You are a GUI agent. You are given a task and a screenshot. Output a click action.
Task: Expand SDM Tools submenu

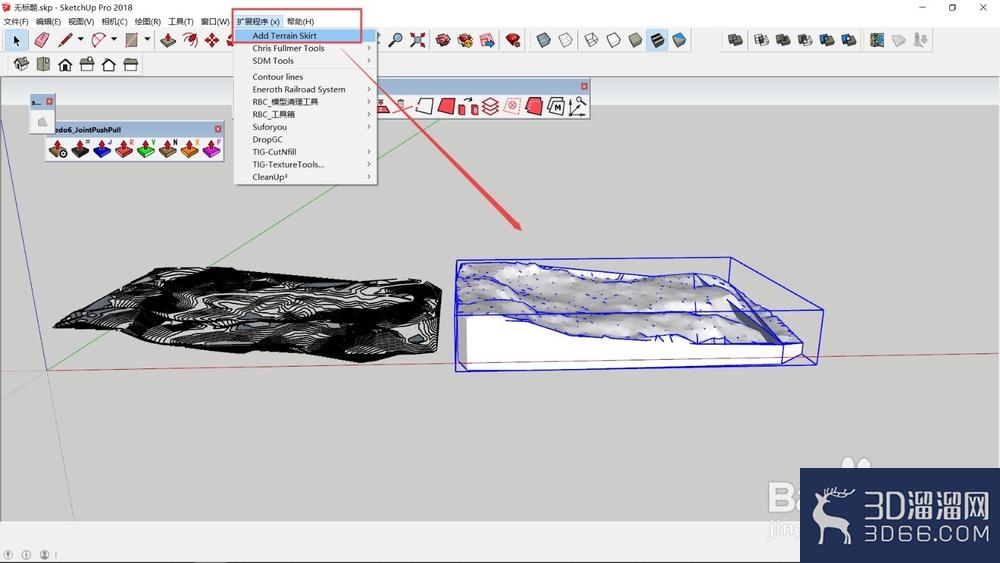pos(305,61)
